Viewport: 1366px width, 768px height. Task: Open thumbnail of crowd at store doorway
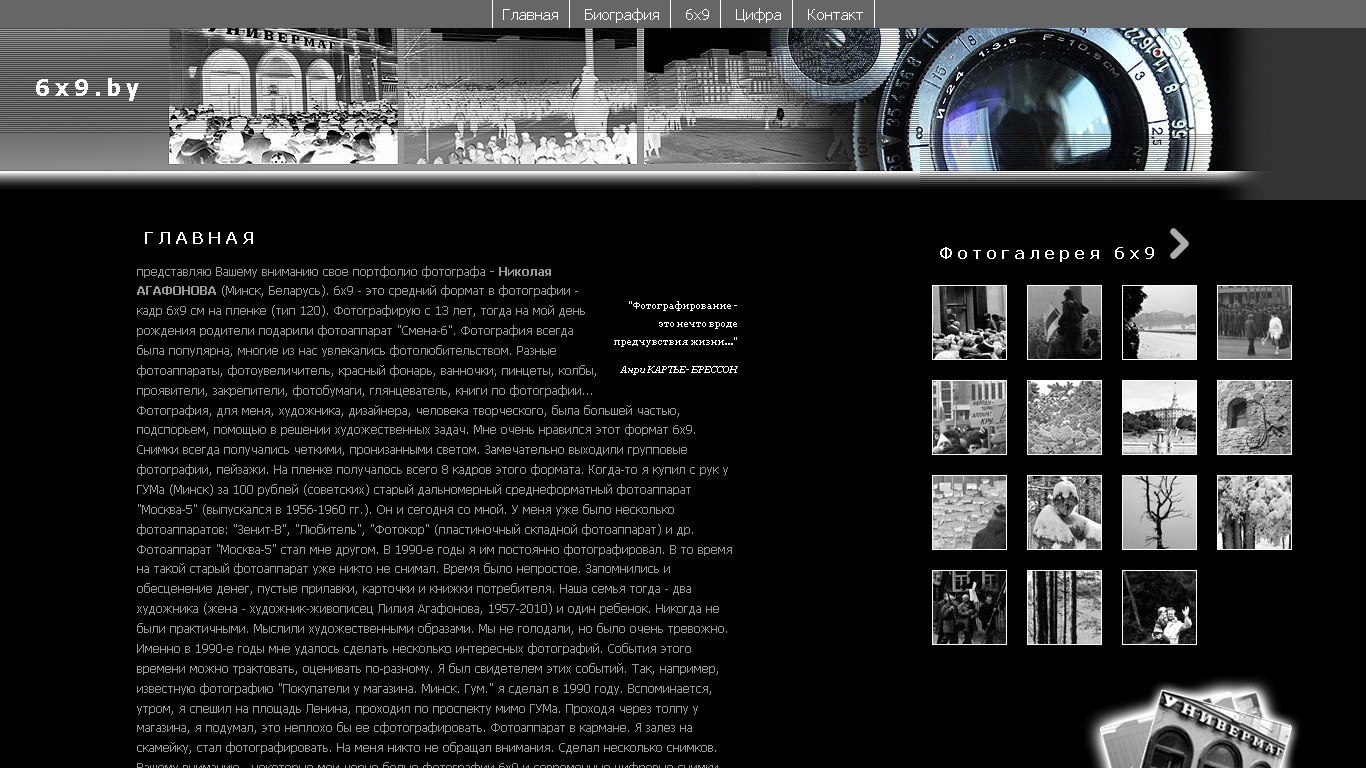969,322
